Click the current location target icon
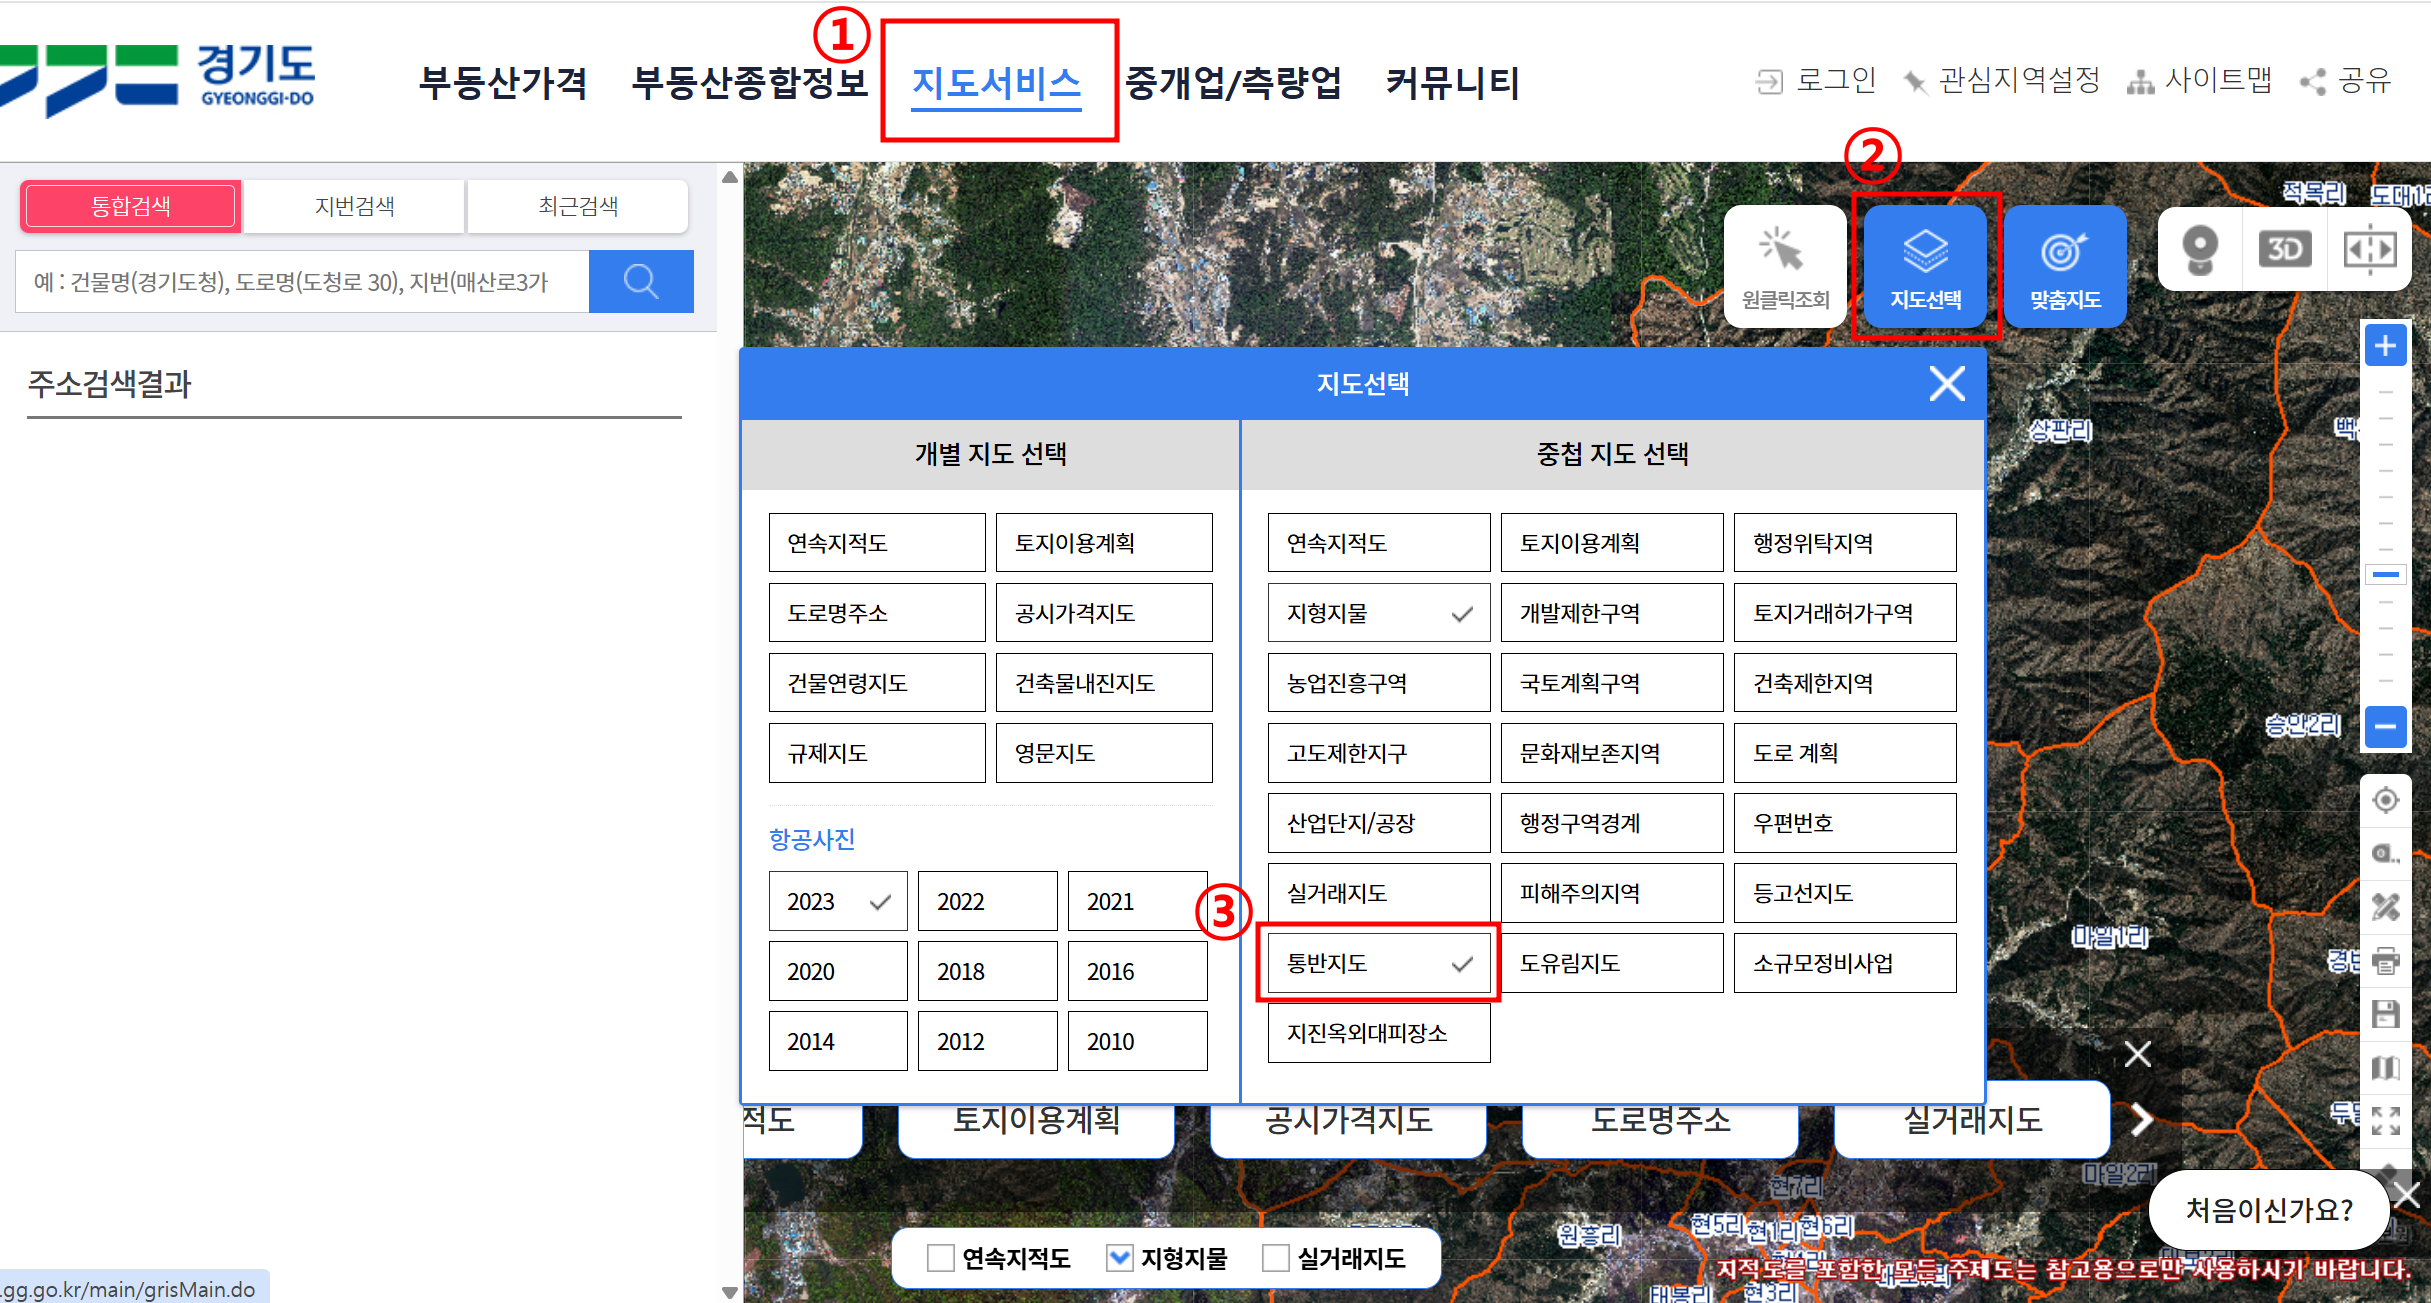This screenshot has width=2431, height=1303. pyautogui.click(x=2385, y=800)
